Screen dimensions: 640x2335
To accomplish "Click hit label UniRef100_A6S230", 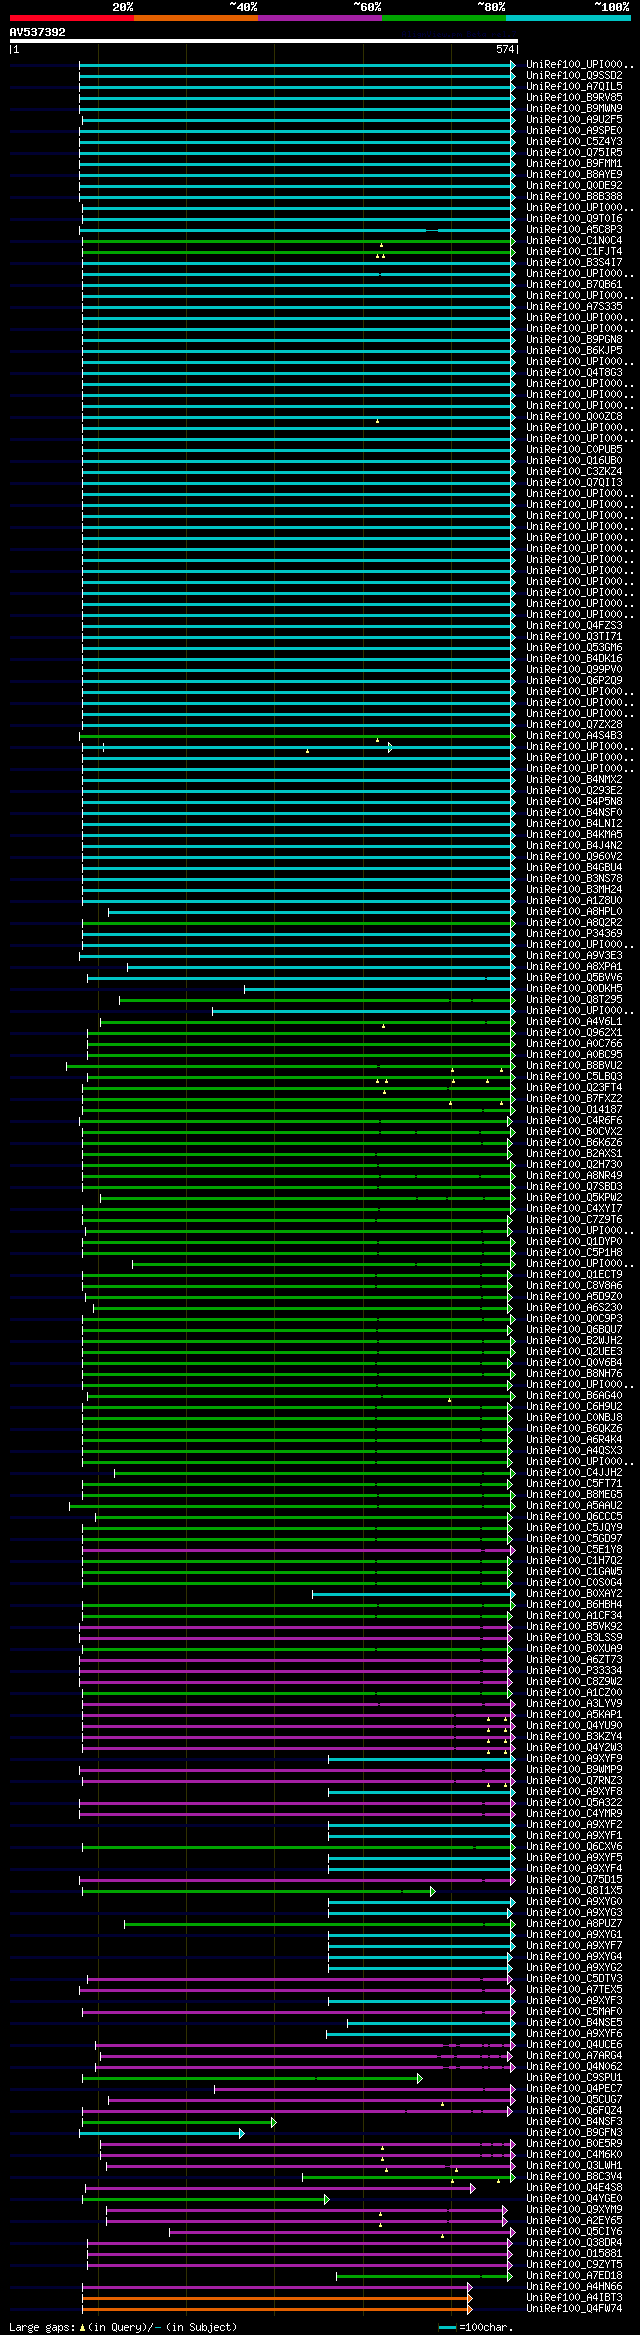I will [574, 1307].
